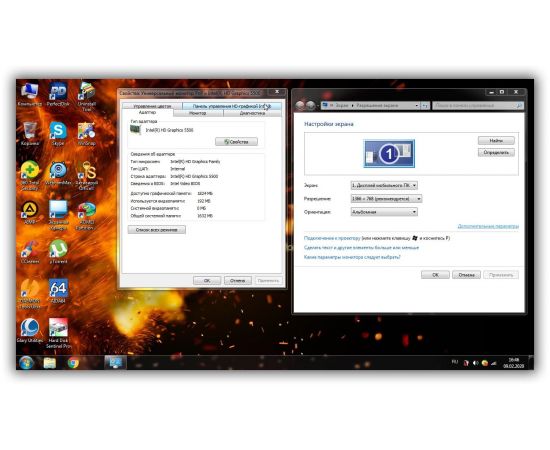Image resolution: width=550 pixels, height=450 pixels.
Task: Select the active display settings taskbar item
Action: pos(115,363)
